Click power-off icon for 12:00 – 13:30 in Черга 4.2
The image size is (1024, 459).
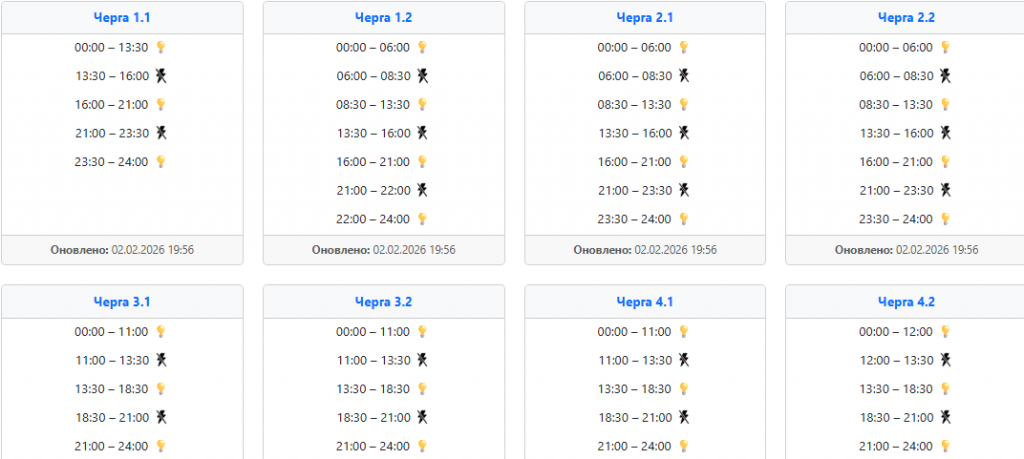click(x=945, y=360)
